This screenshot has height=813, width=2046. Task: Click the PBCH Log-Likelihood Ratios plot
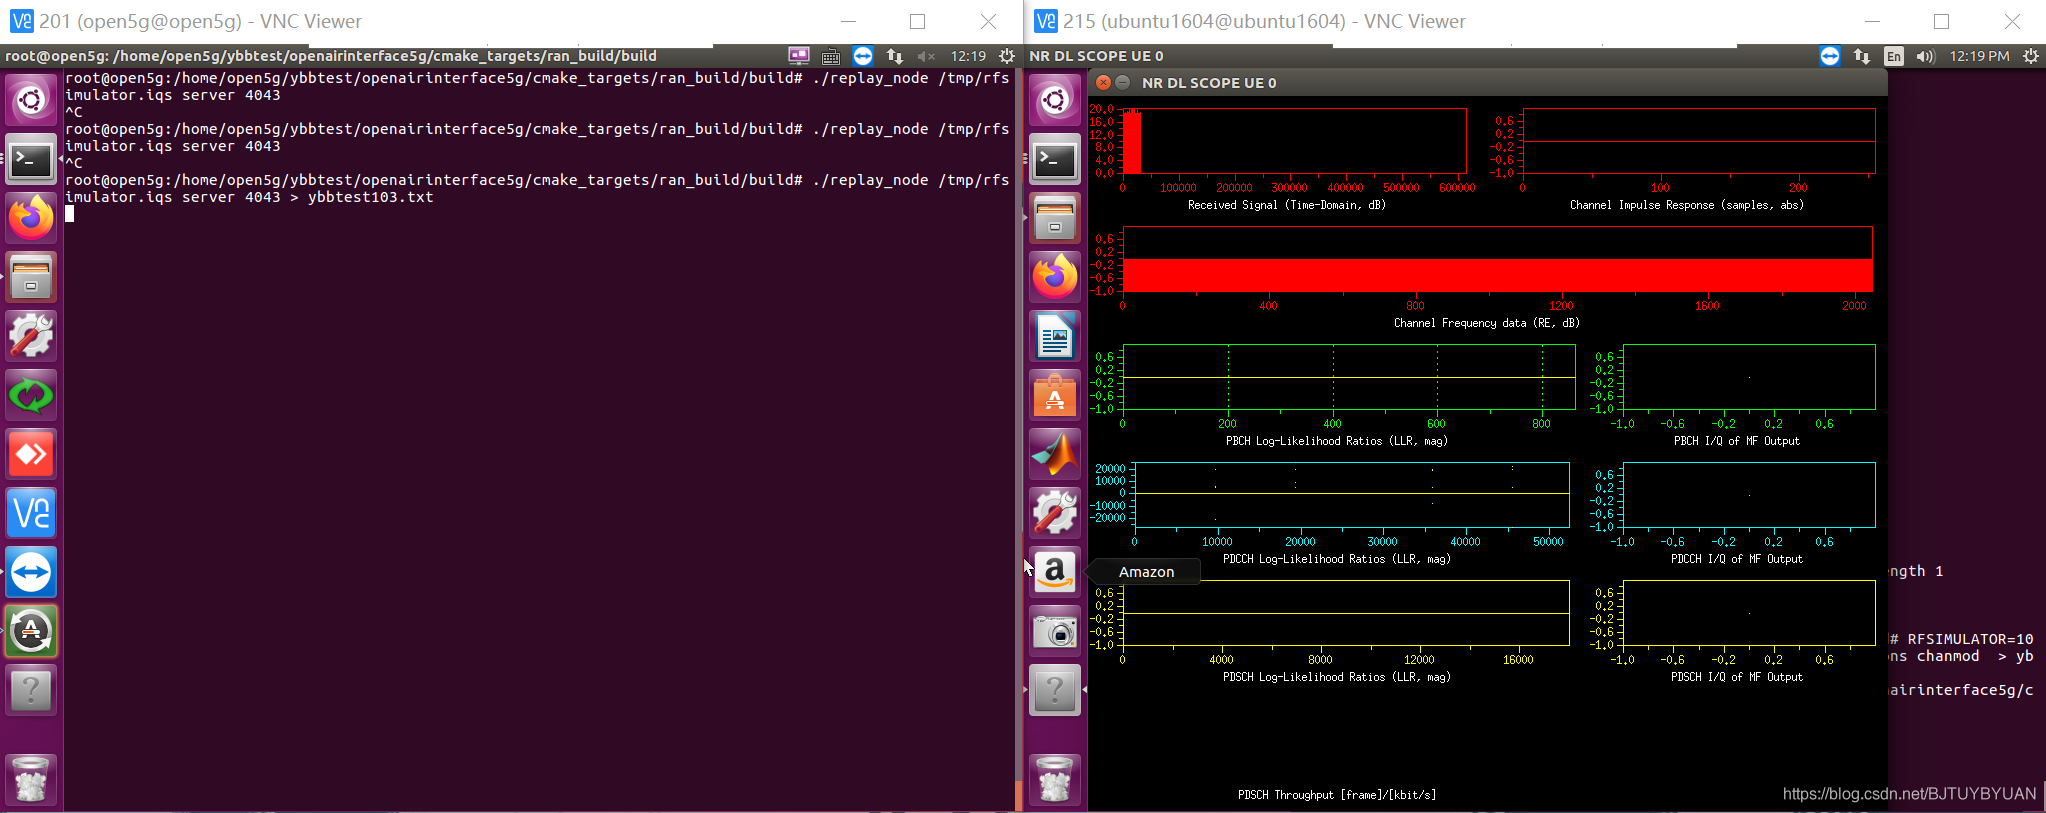(x=1349, y=377)
